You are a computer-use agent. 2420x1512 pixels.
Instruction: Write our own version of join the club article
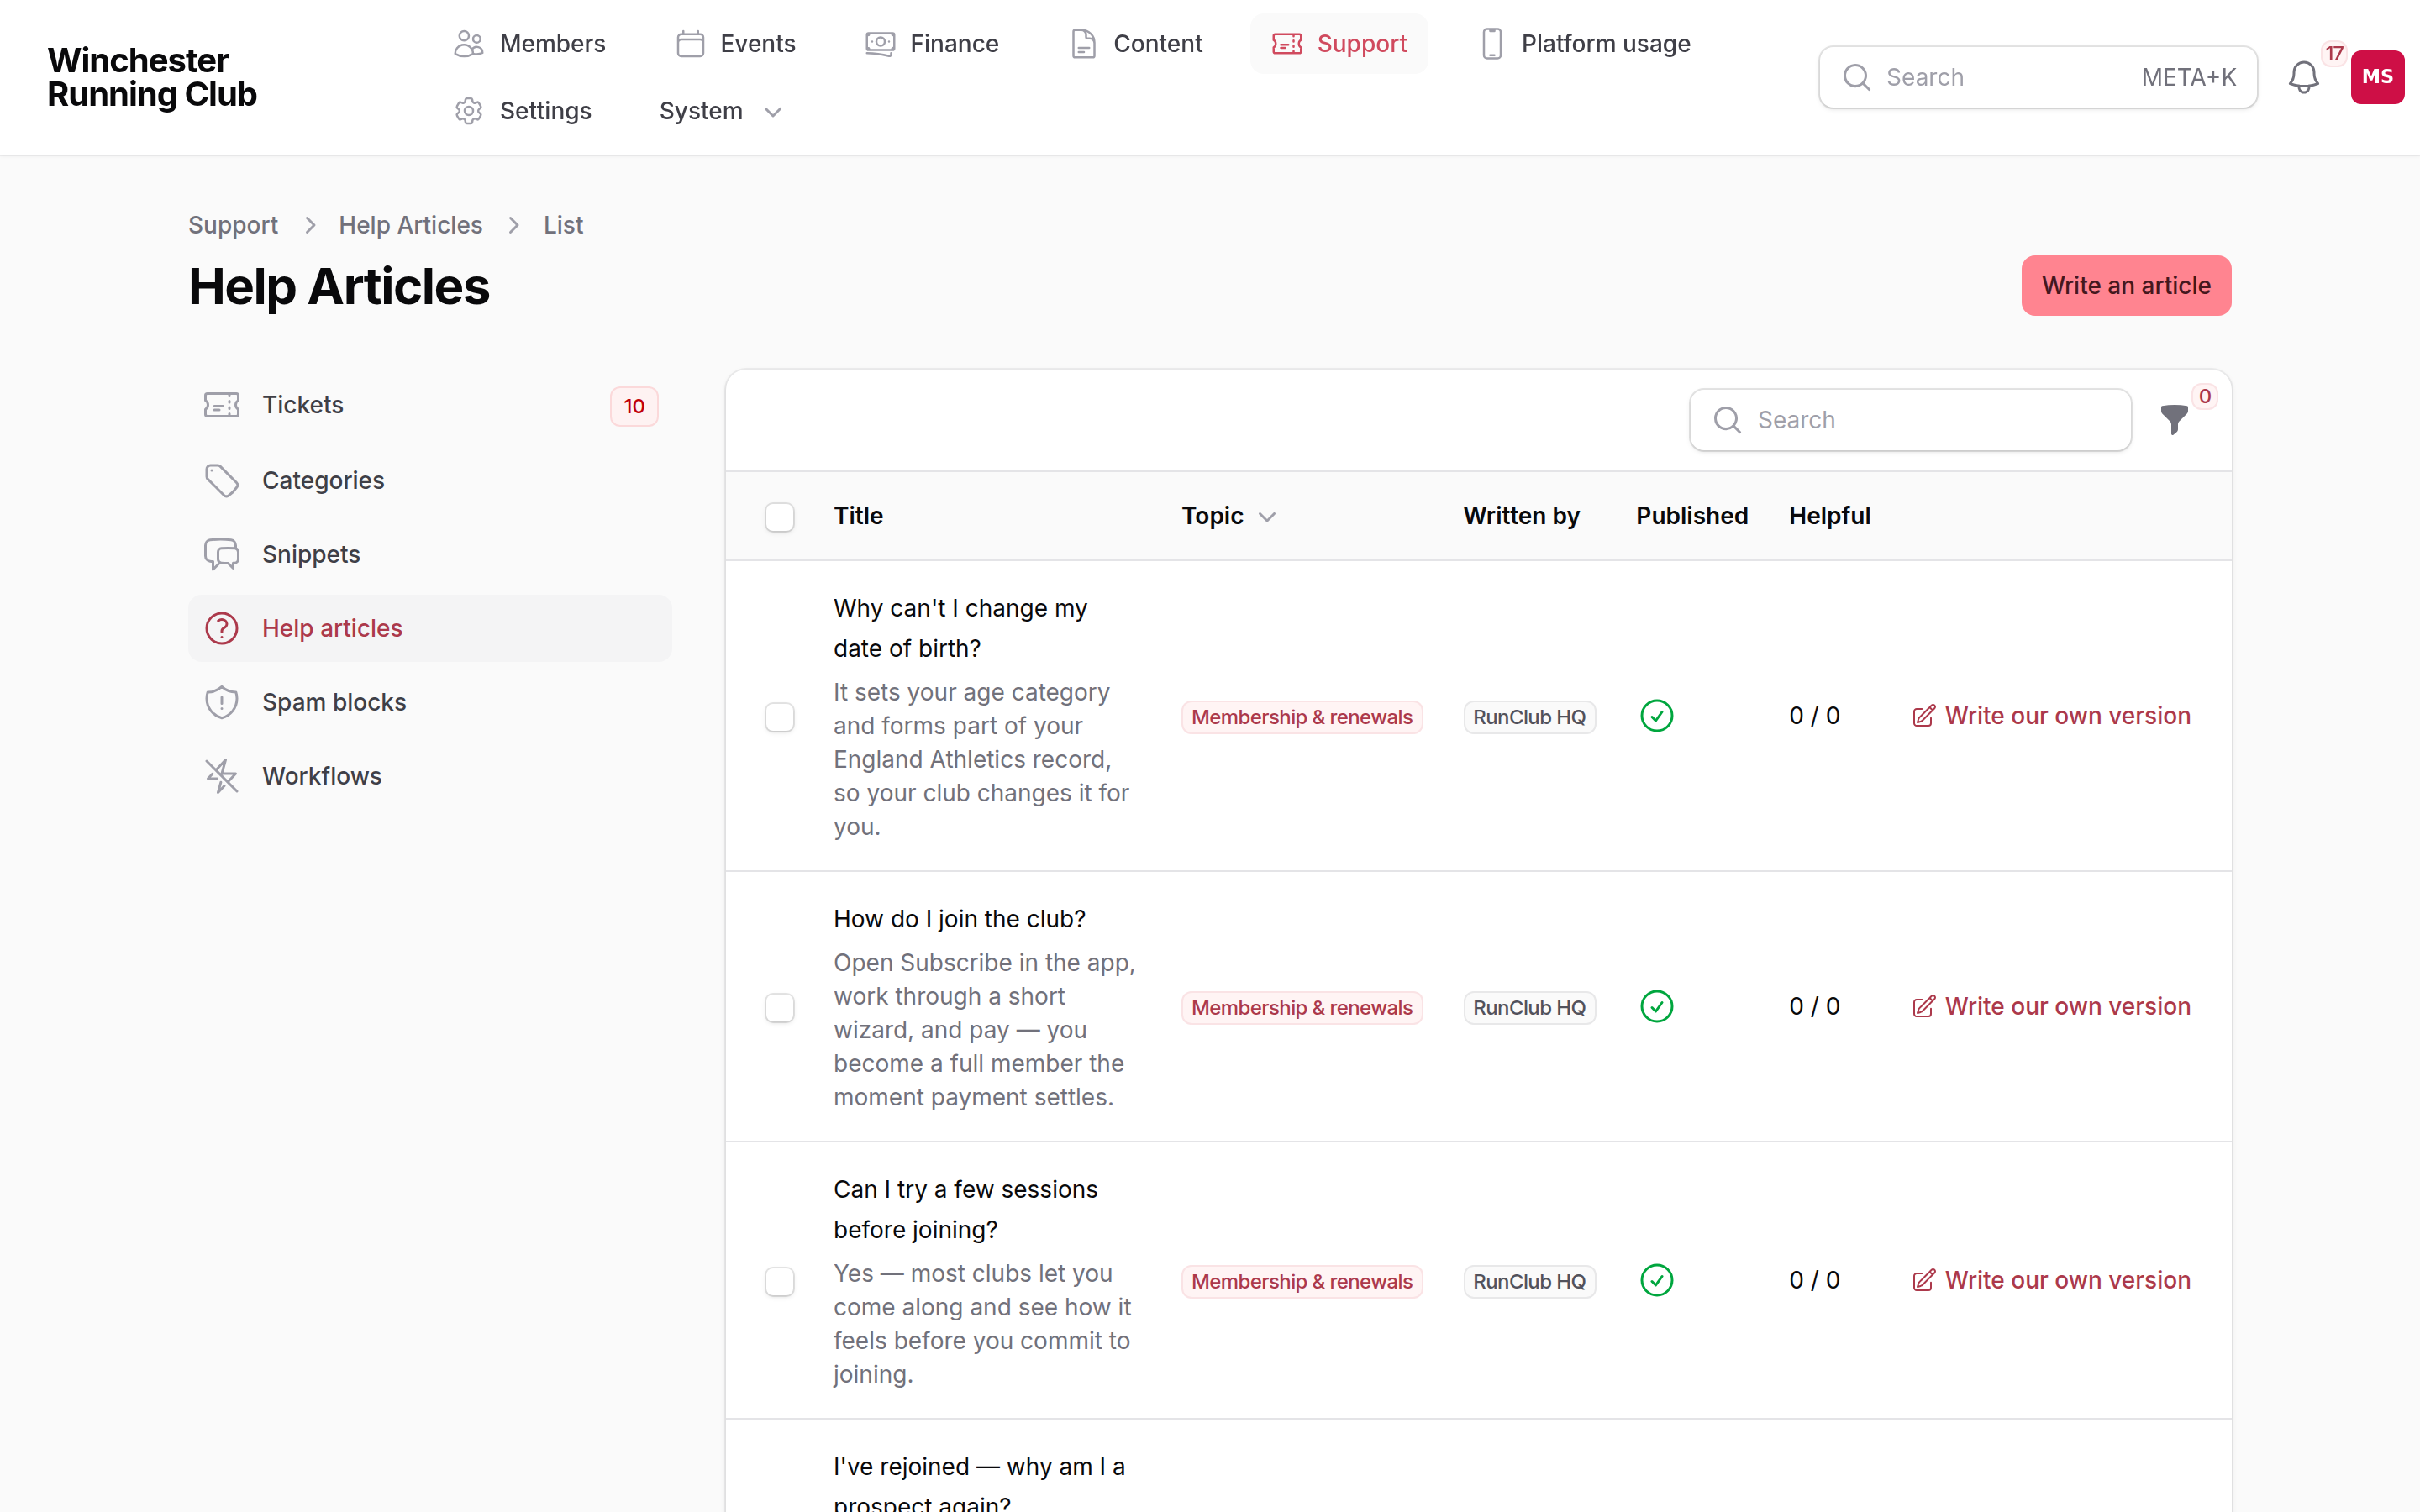(x=2051, y=1006)
